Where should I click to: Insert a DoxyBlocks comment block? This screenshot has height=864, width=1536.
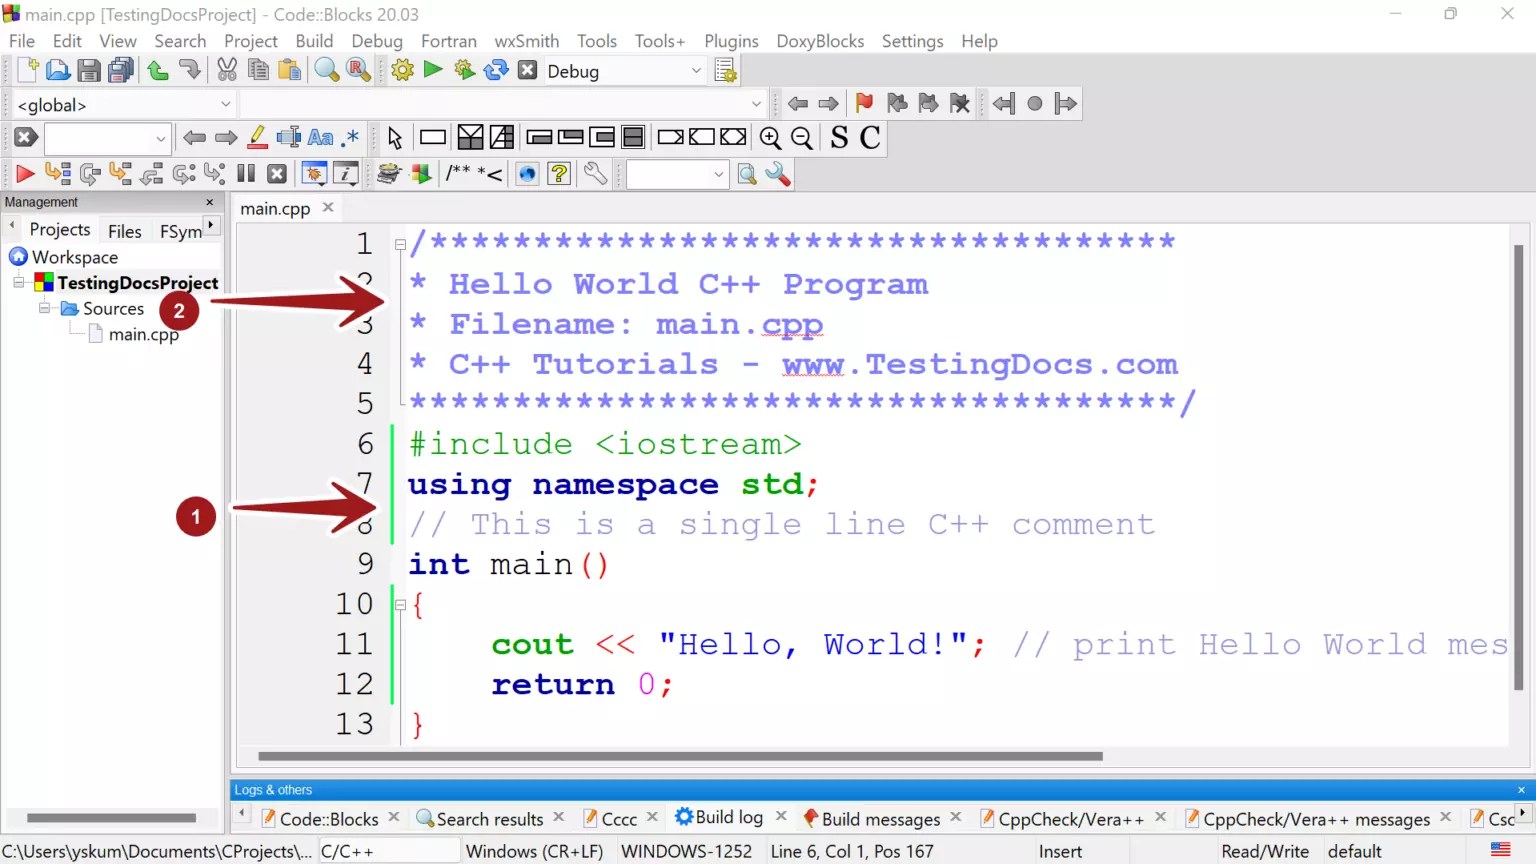(x=471, y=173)
